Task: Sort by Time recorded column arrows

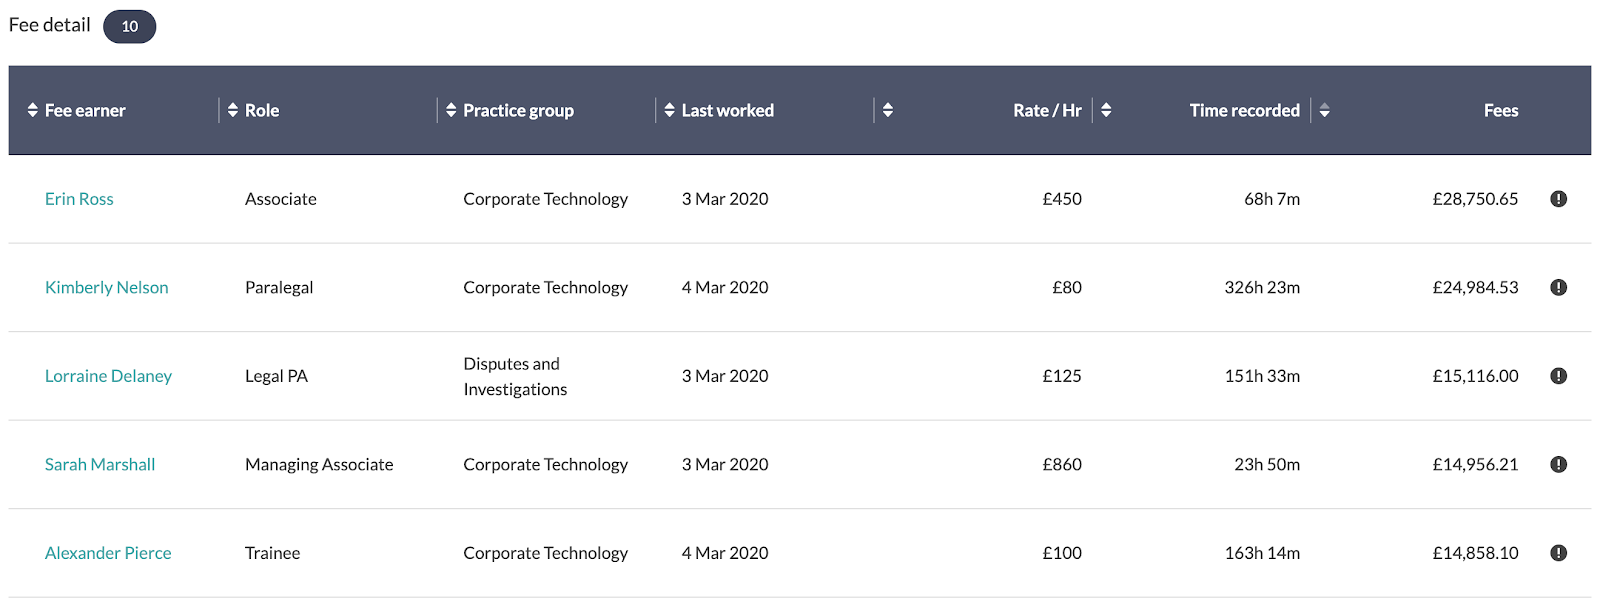Action: [1106, 110]
